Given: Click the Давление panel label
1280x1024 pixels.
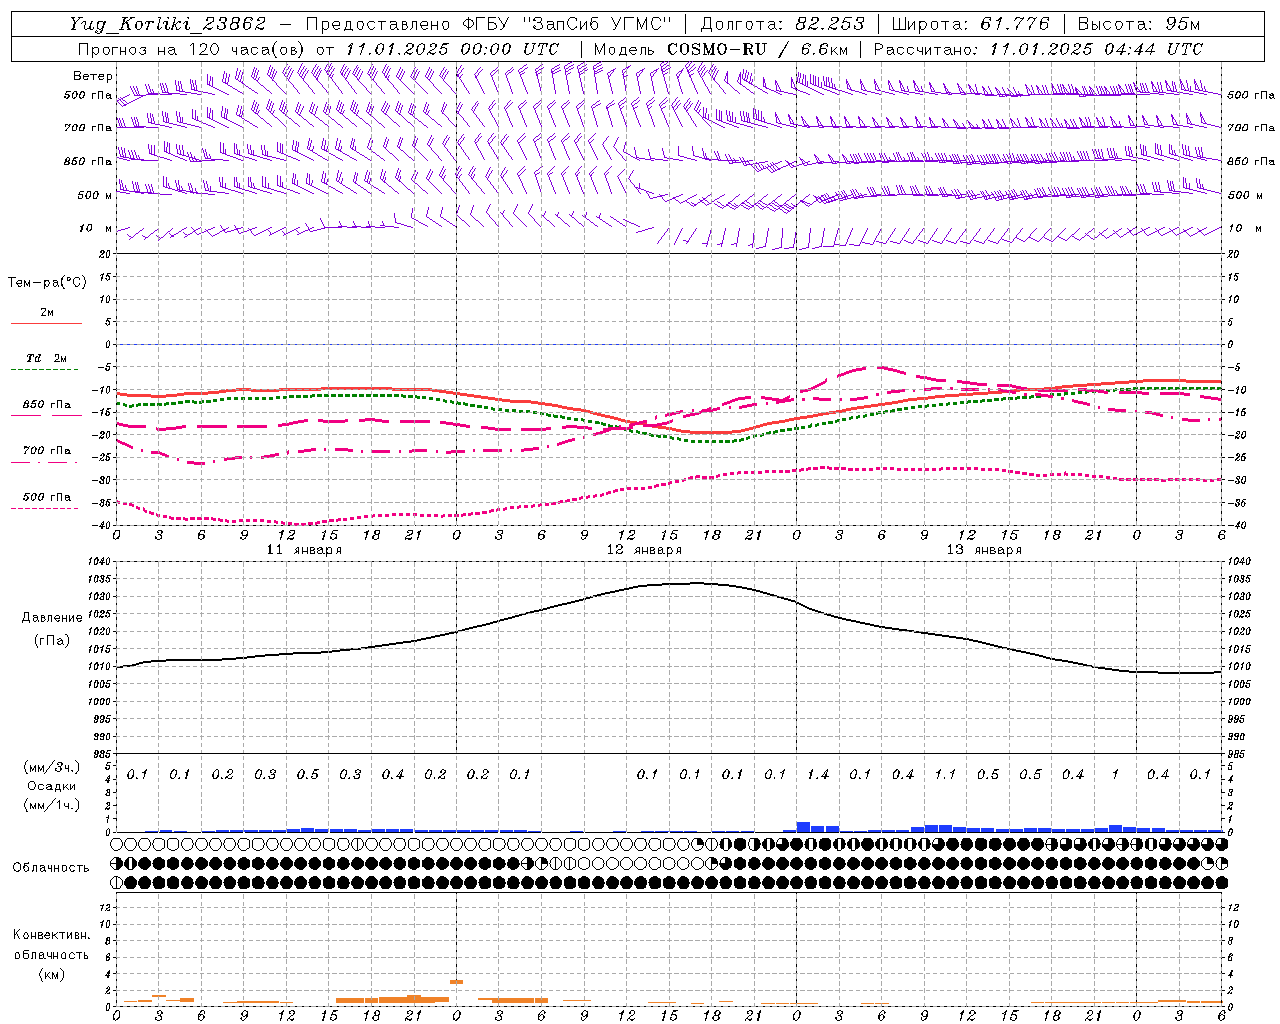Looking at the screenshot, I should point(52,618).
